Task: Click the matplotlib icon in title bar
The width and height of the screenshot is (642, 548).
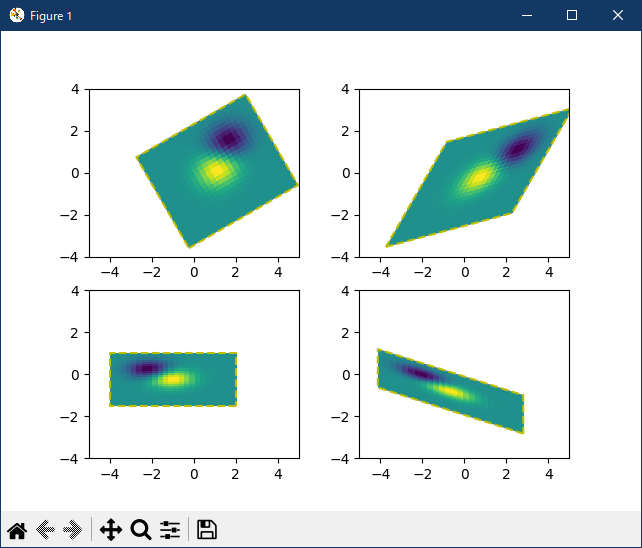Action: [17, 16]
